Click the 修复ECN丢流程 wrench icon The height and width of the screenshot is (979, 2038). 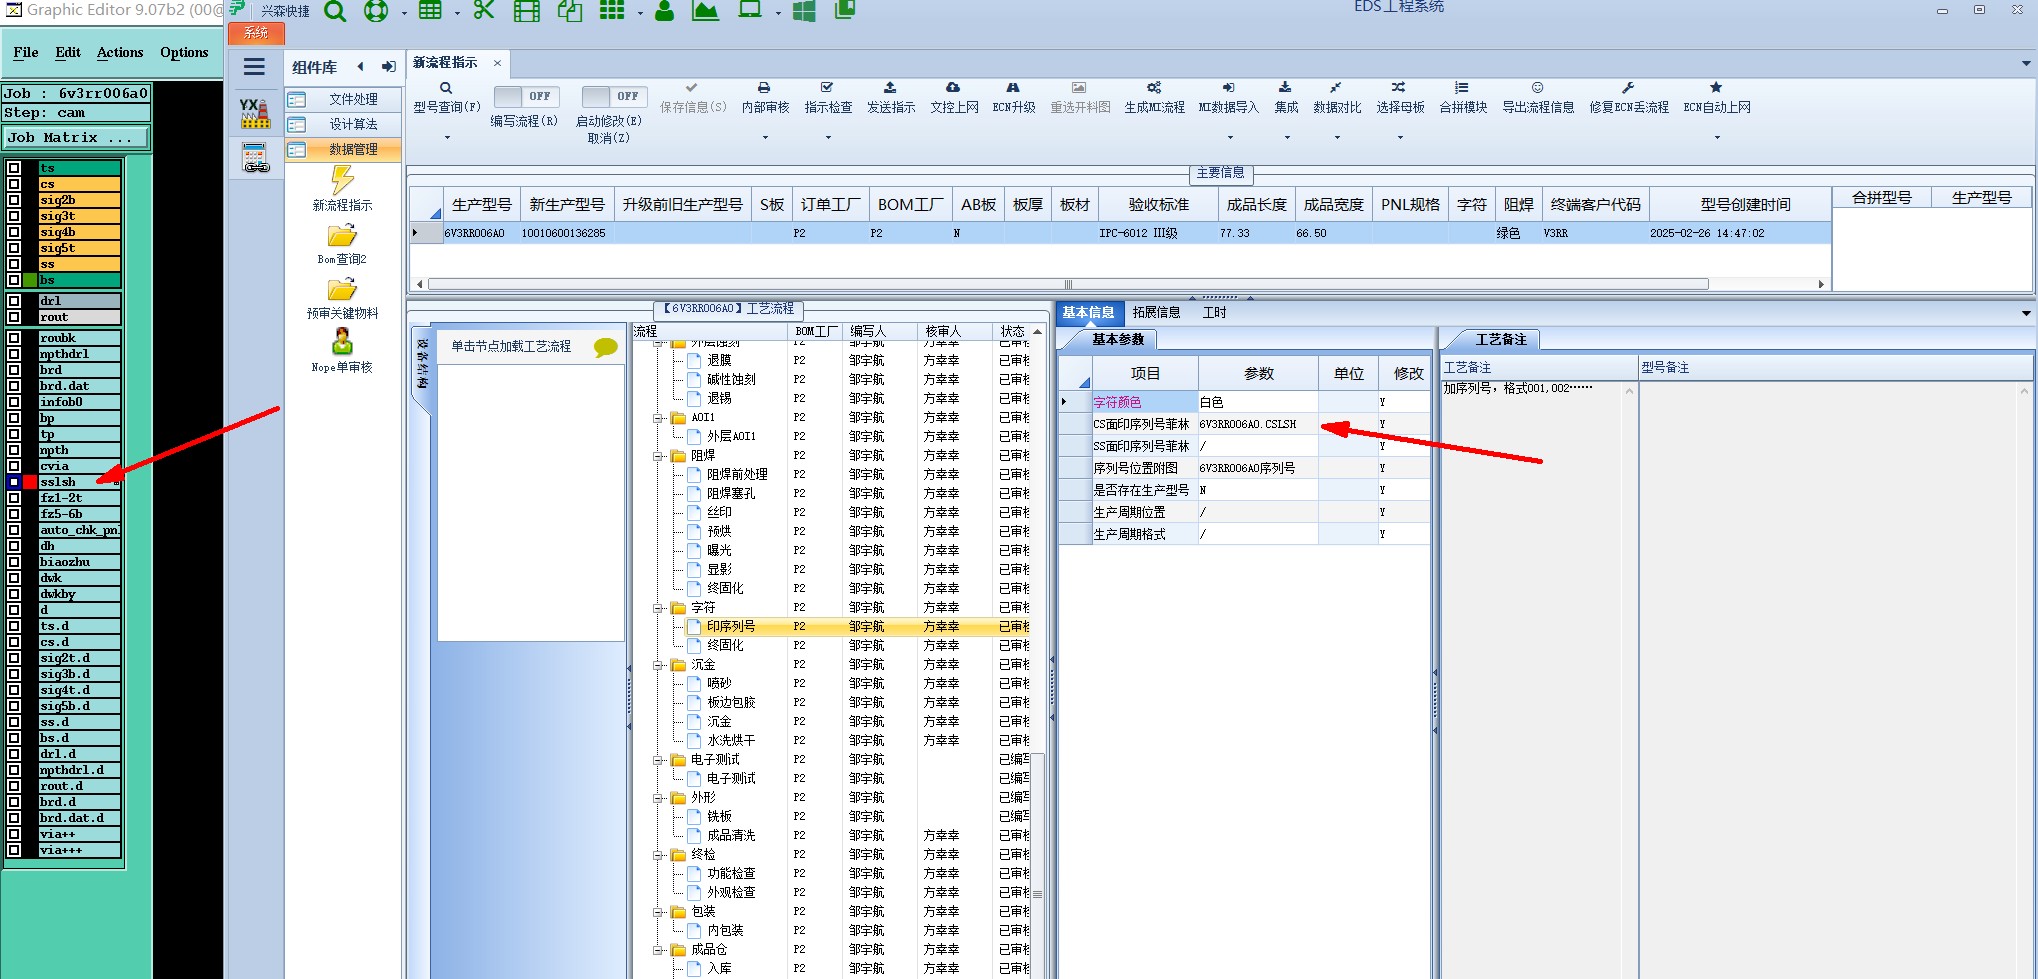1628,88
